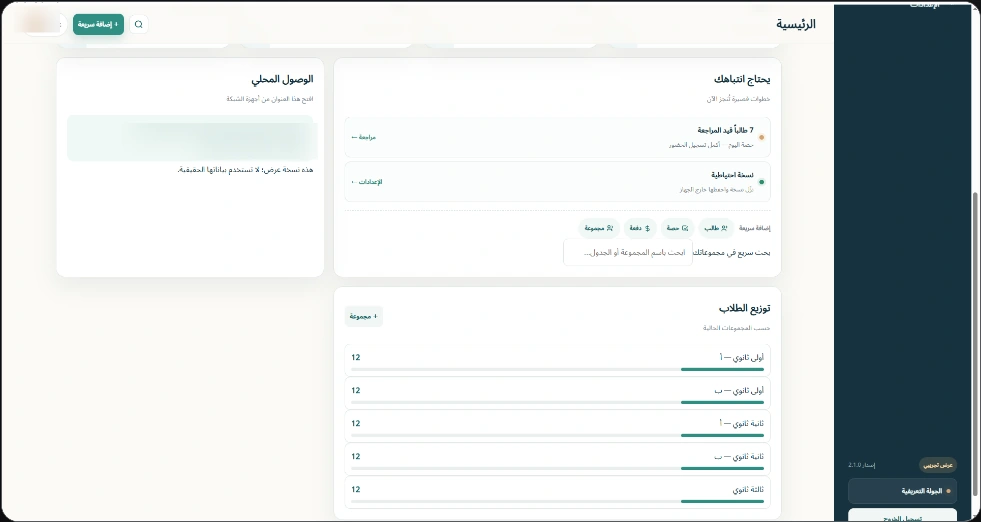Viewport: 981px width, 522px height.
Task: Click the تسجيل الخروج logout button
Action: pos(902,515)
